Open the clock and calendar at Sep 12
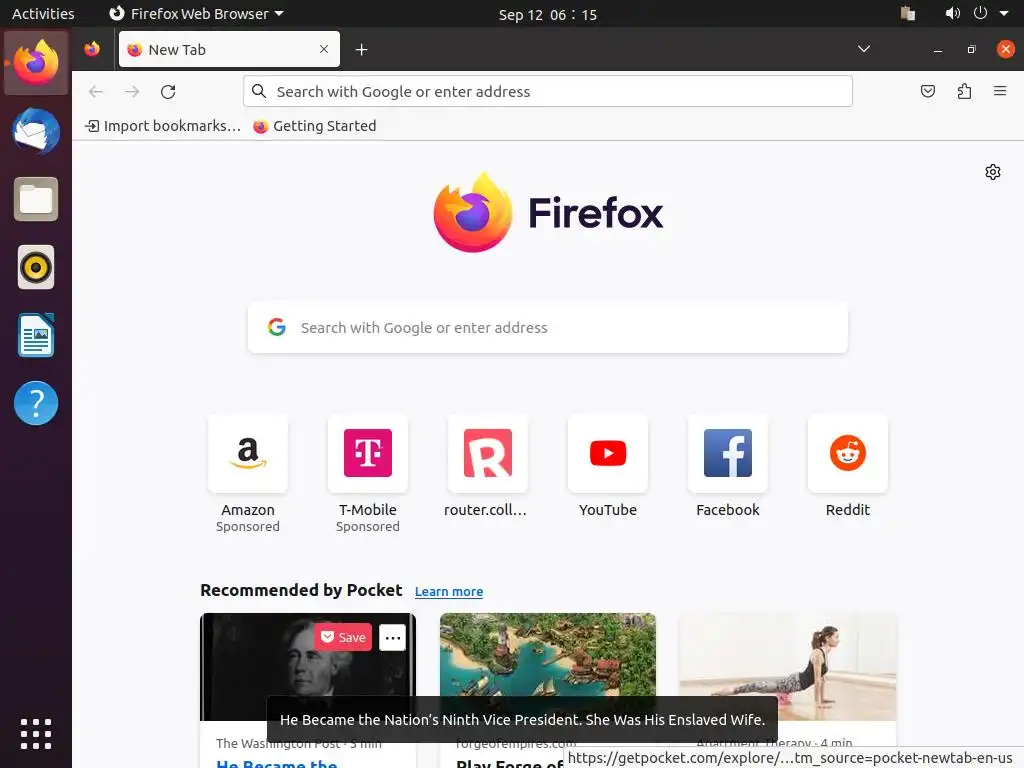Screen dimensions: 1024x768 pos(547,14)
